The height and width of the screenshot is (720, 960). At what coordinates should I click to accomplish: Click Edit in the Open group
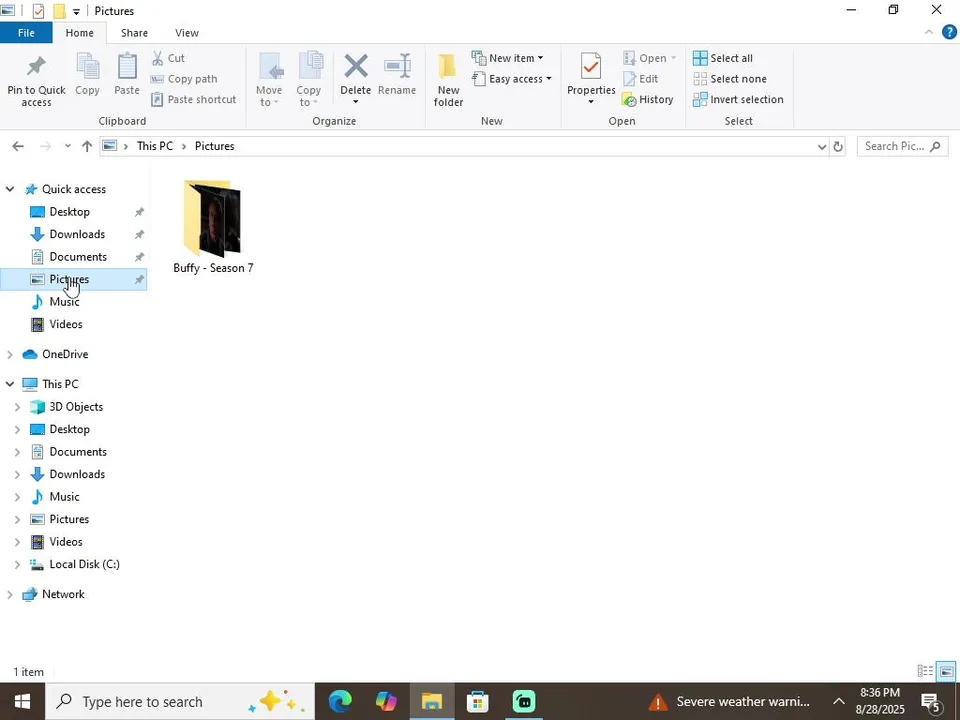641,79
